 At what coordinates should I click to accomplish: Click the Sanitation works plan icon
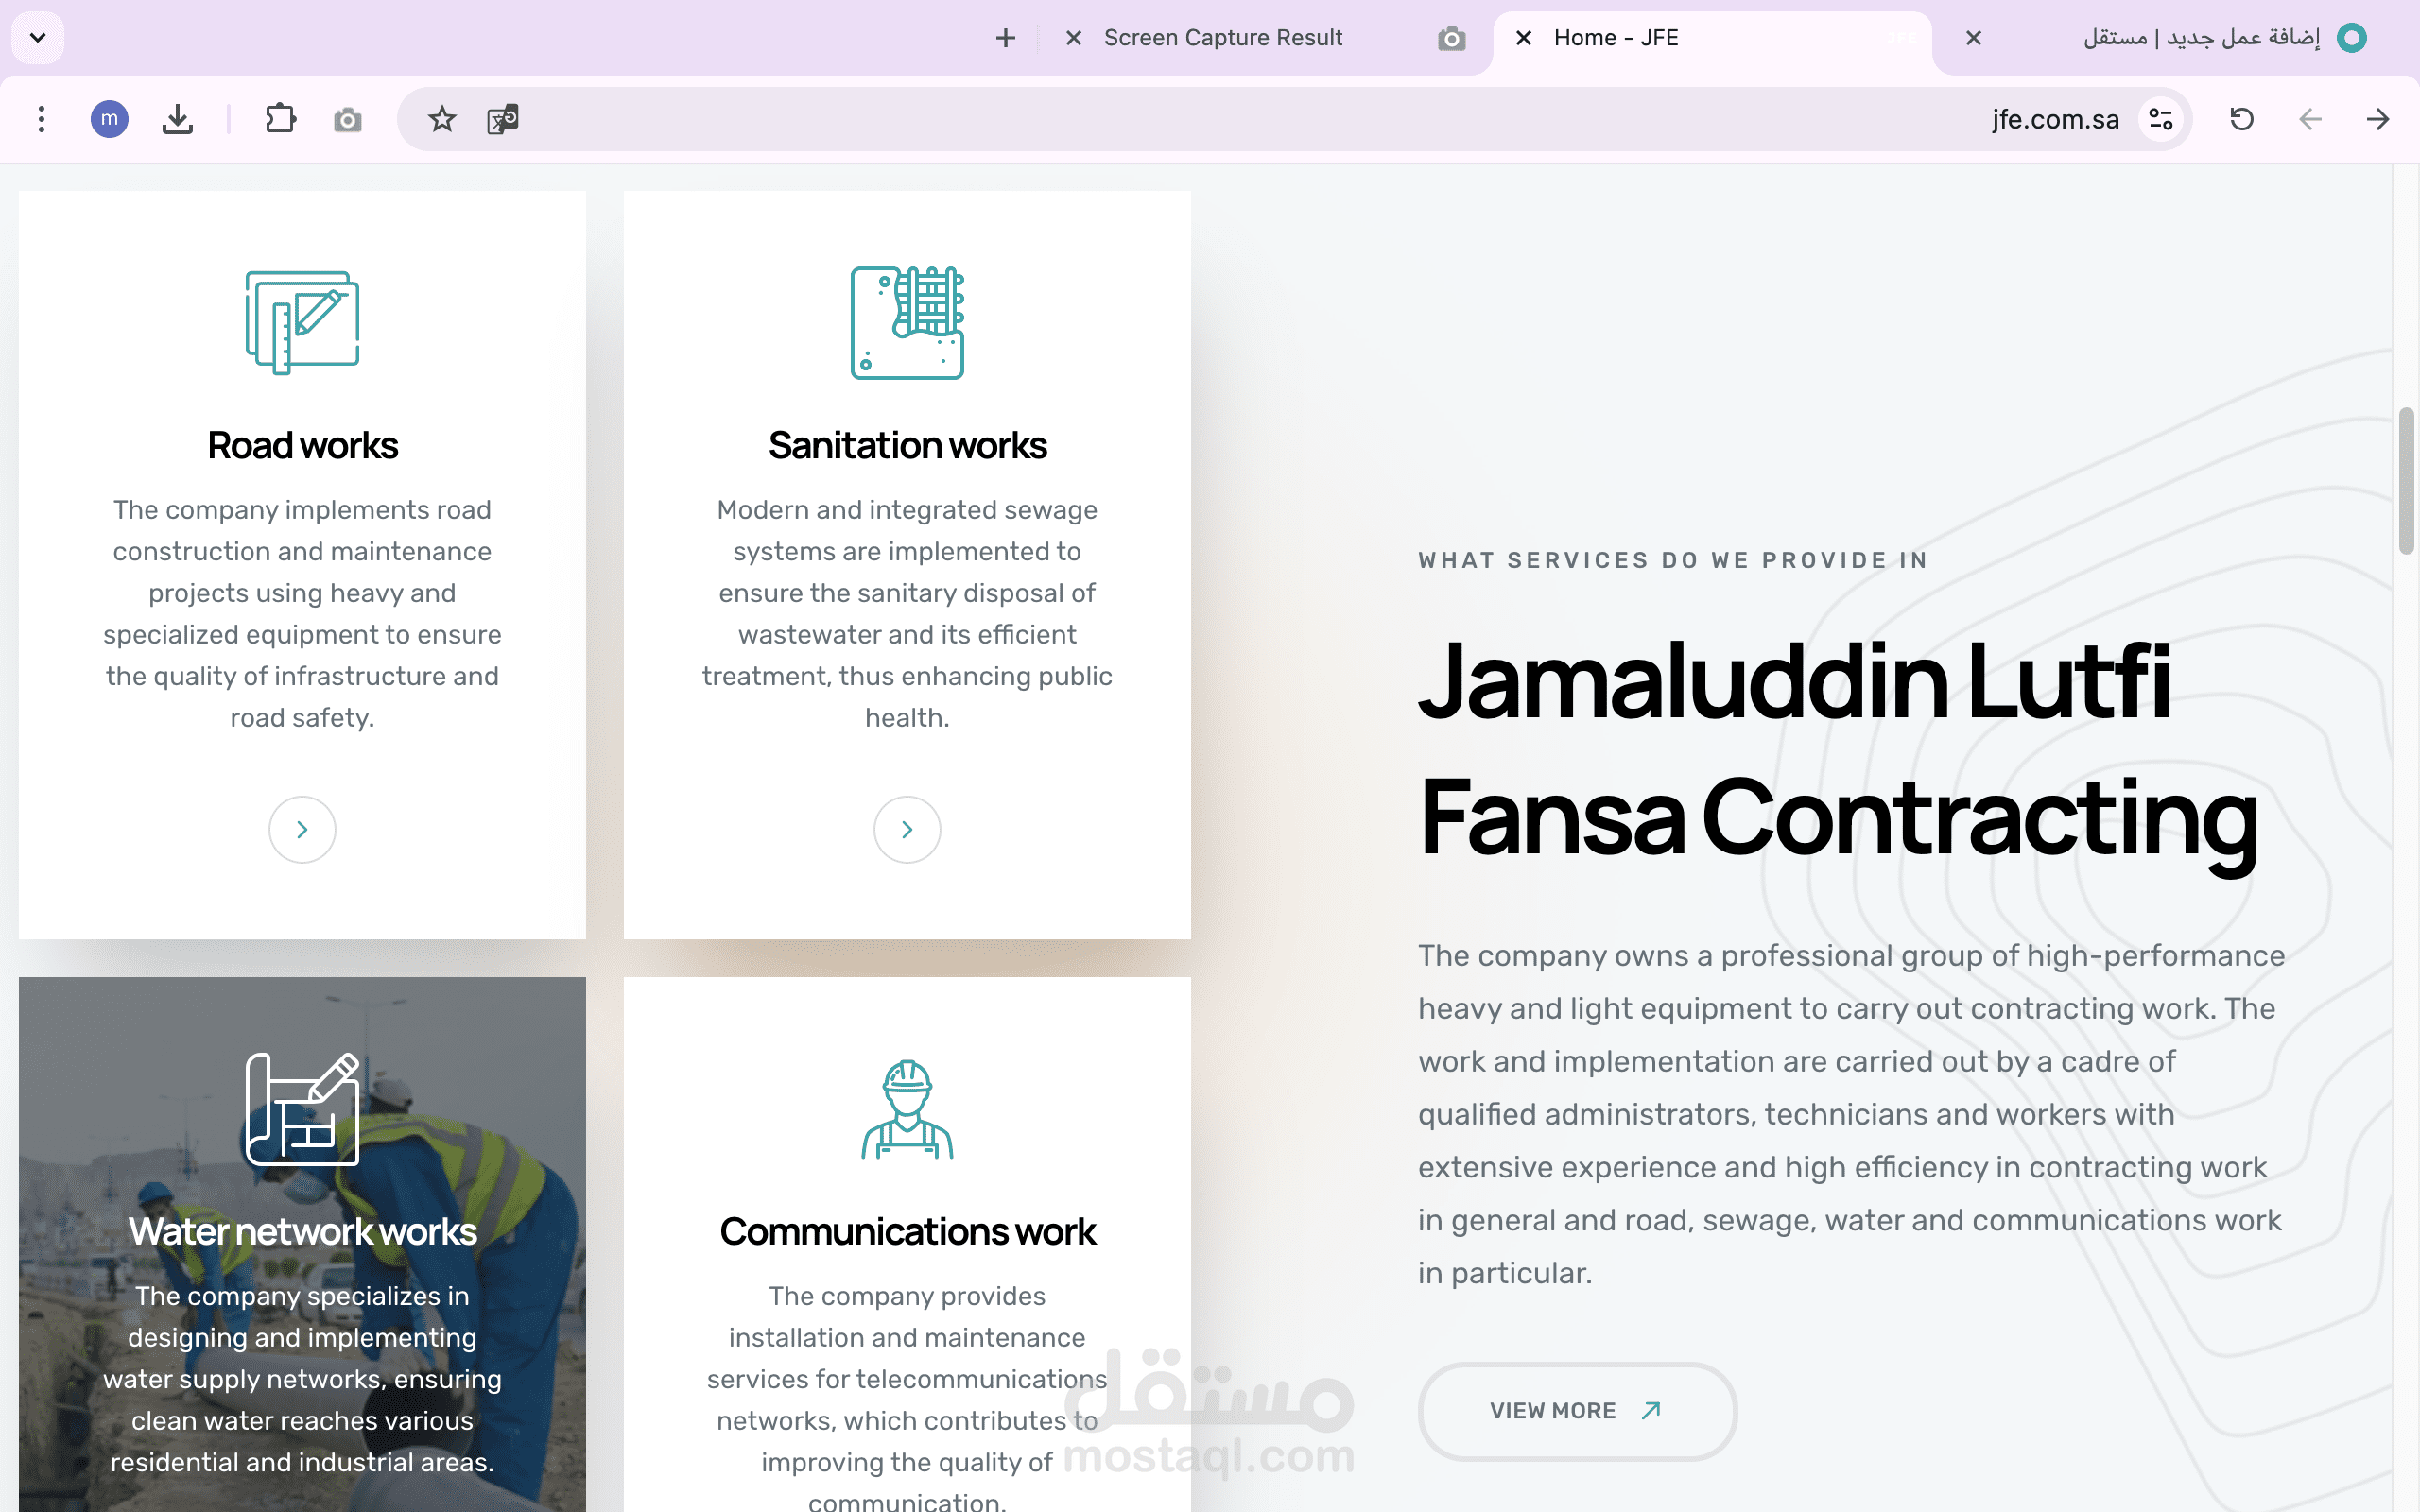(x=907, y=322)
